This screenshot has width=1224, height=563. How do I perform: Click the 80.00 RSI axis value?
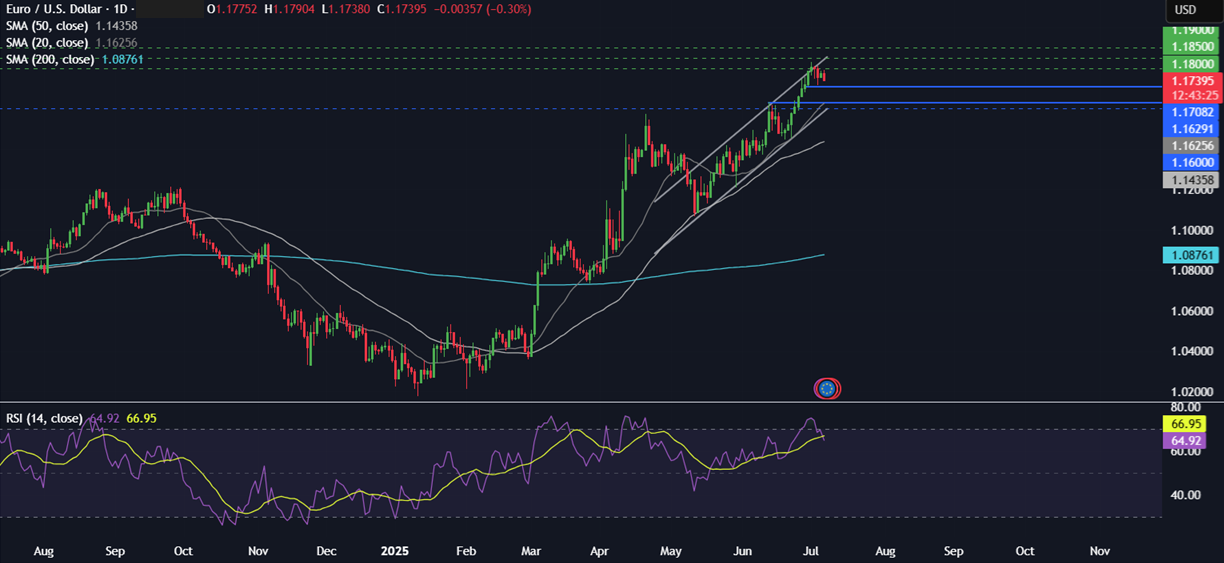pos(1188,408)
